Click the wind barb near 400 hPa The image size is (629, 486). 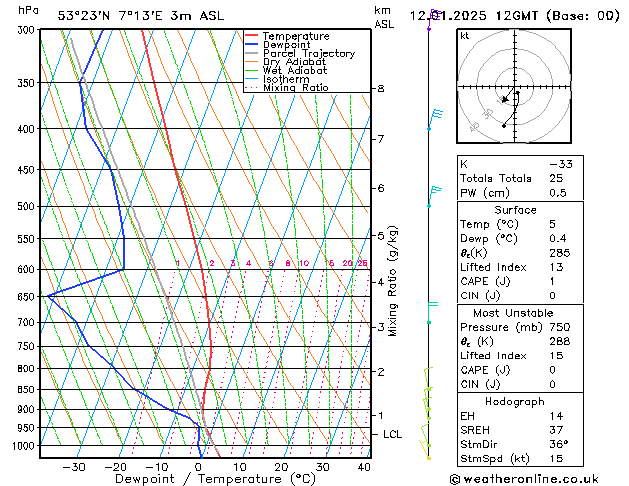(434, 118)
